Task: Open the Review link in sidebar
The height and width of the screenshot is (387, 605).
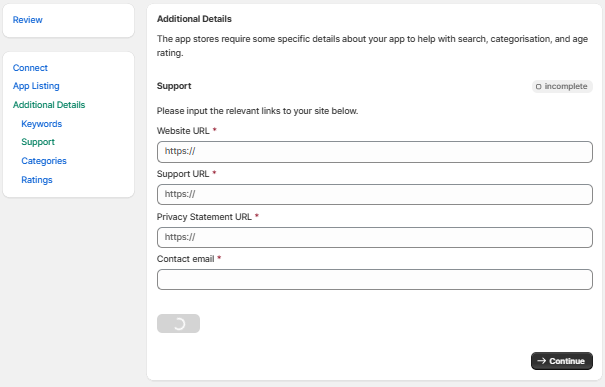Action: (x=27, y=20)
